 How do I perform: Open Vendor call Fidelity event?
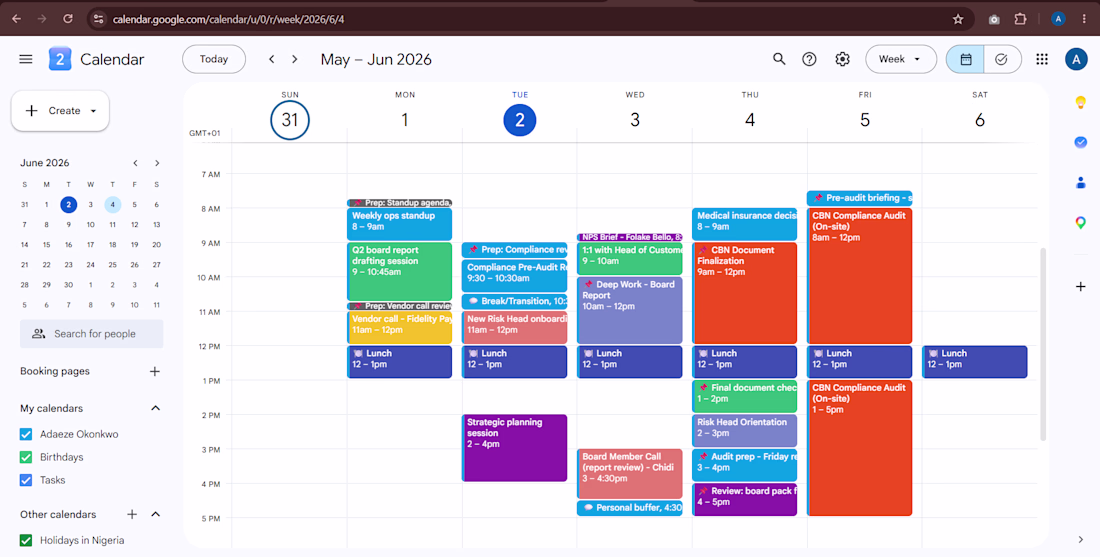[x=399, y=328]
